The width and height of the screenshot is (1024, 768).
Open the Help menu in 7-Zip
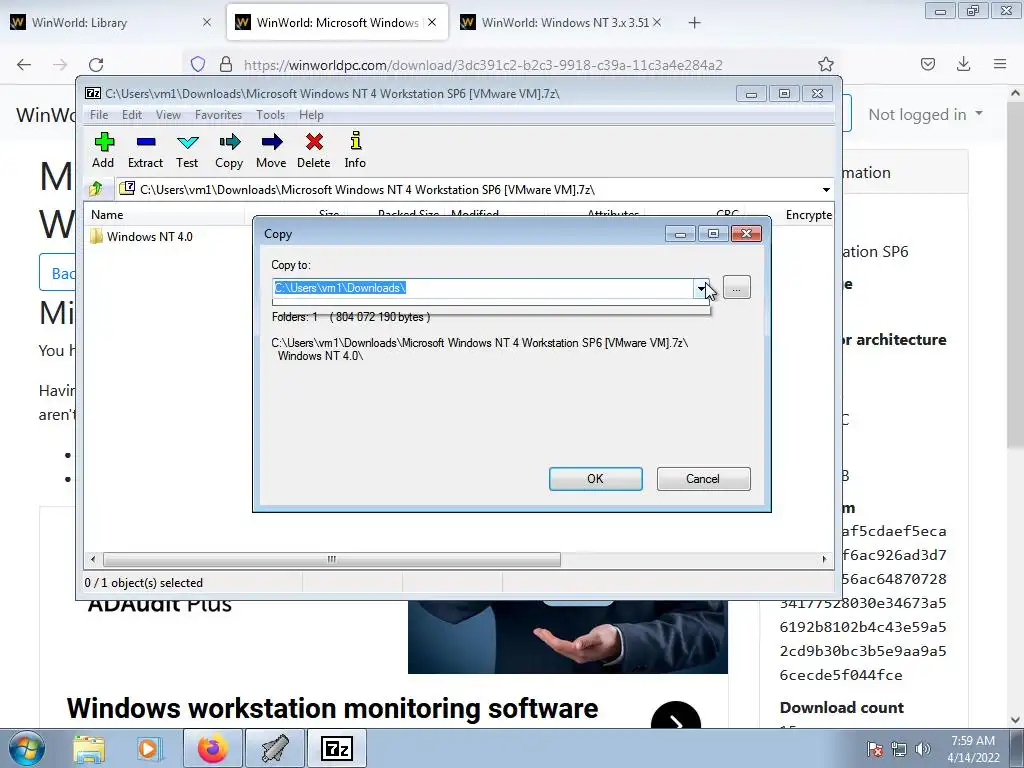pyautogui.click(x=312, y=115)
